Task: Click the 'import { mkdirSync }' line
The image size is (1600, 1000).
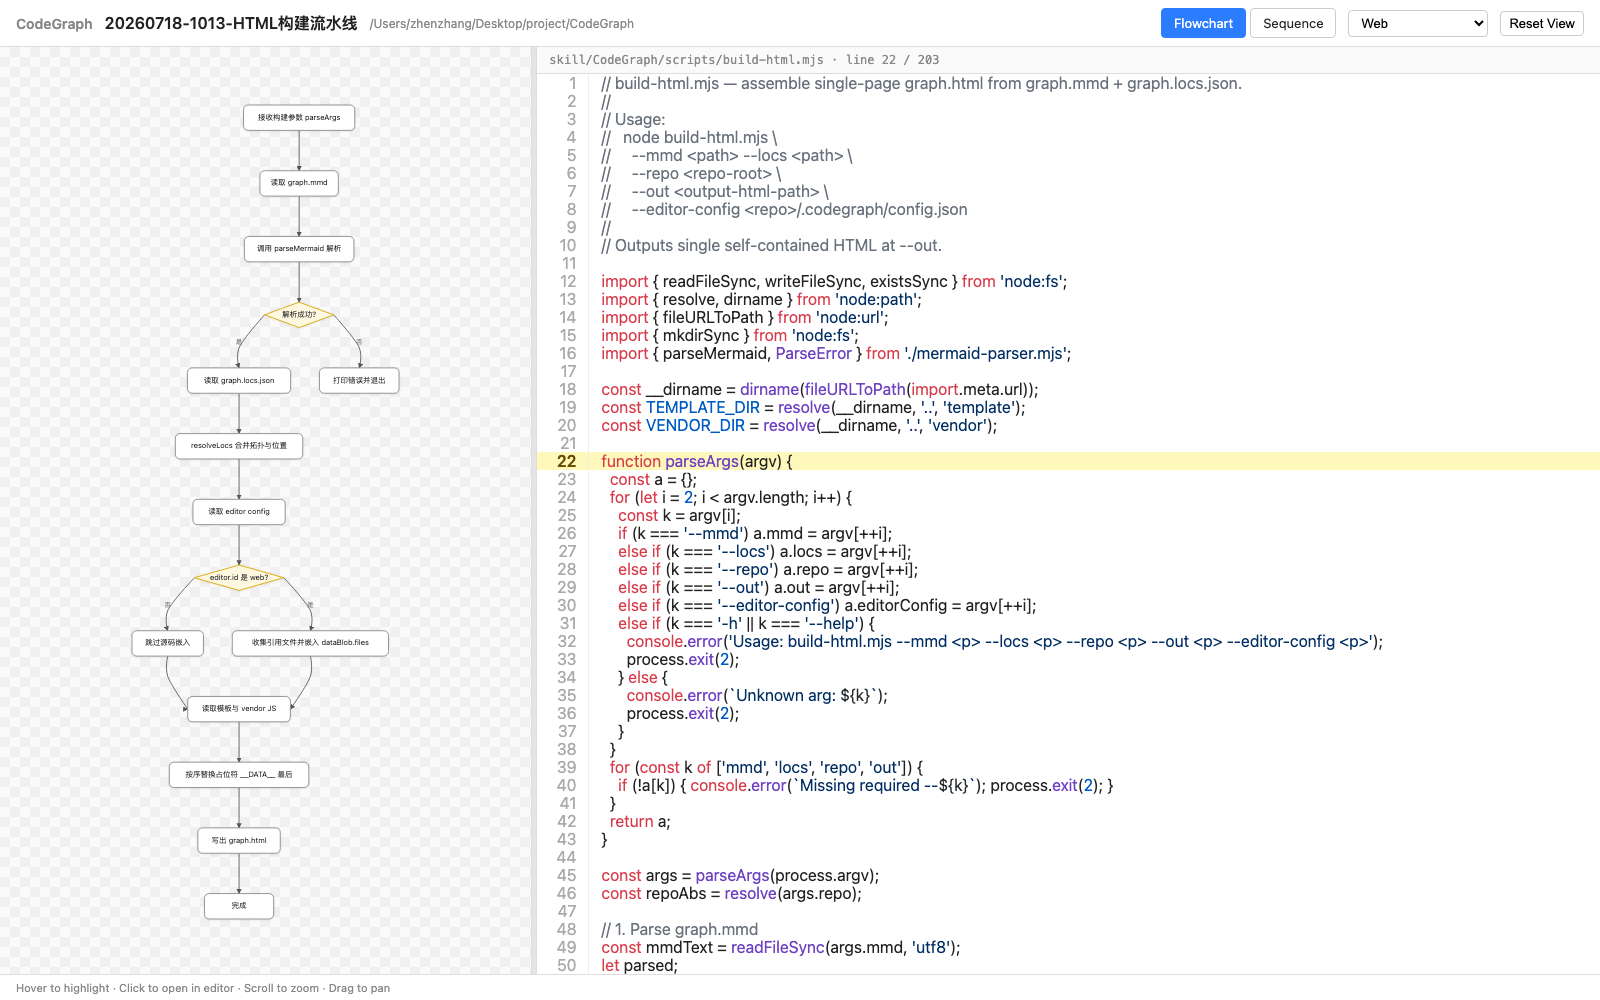Action: pyautogui.click(x=730, y=335)
